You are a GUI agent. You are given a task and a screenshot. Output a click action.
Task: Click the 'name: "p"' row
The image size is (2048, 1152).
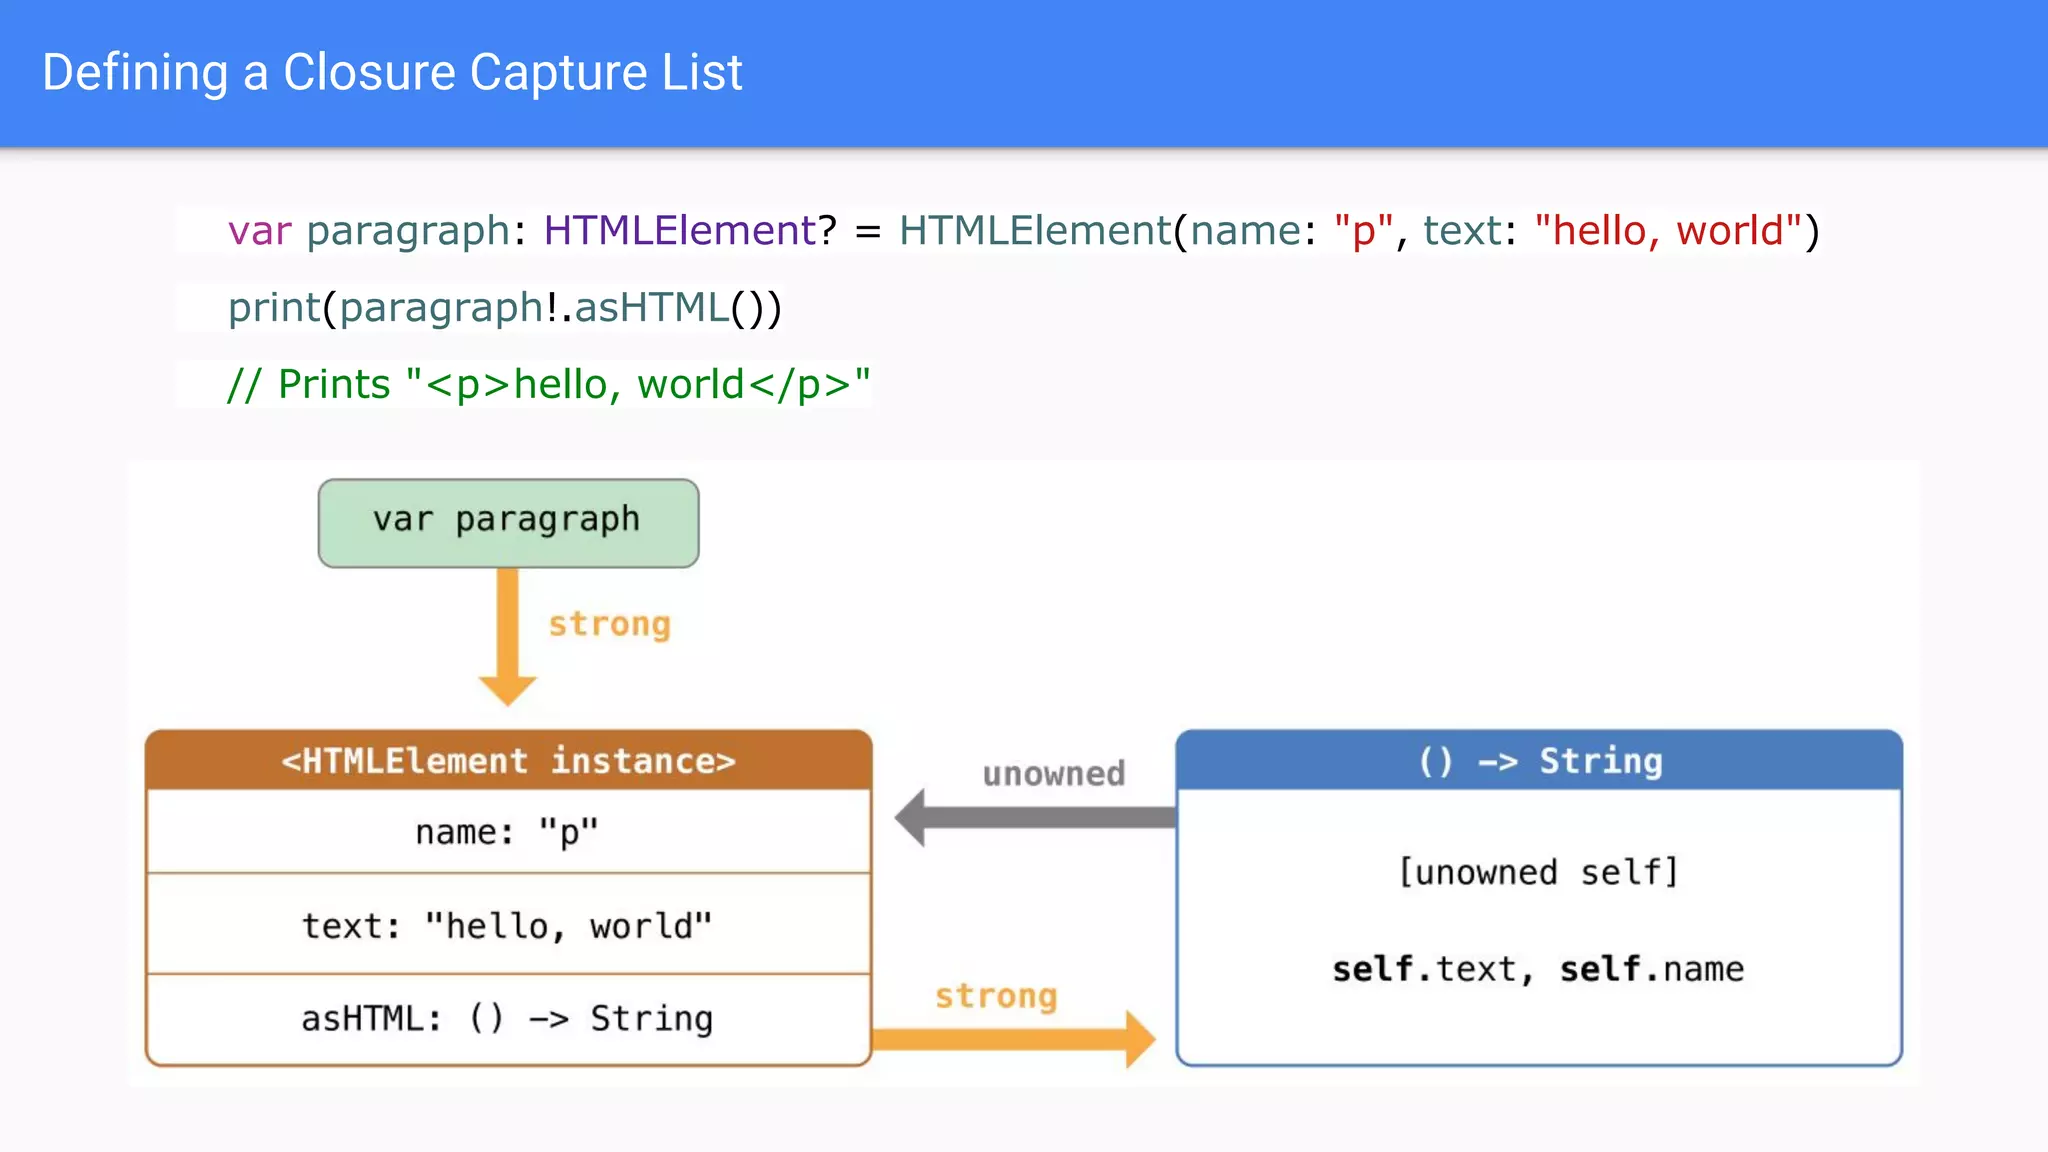click(508, 832)
